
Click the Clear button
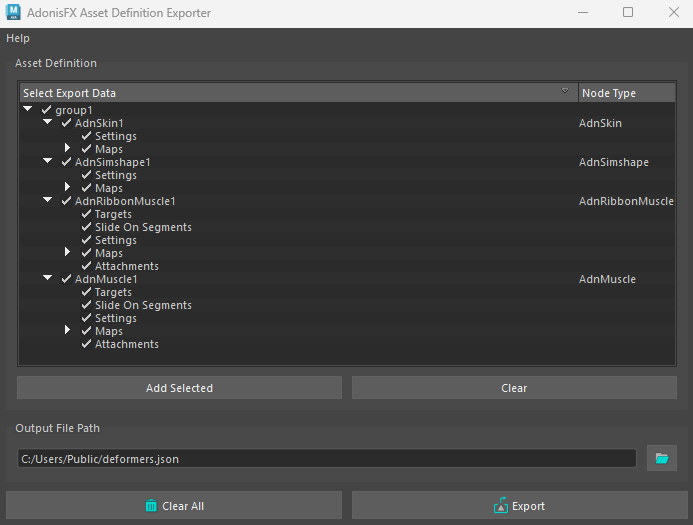[514, 388]
